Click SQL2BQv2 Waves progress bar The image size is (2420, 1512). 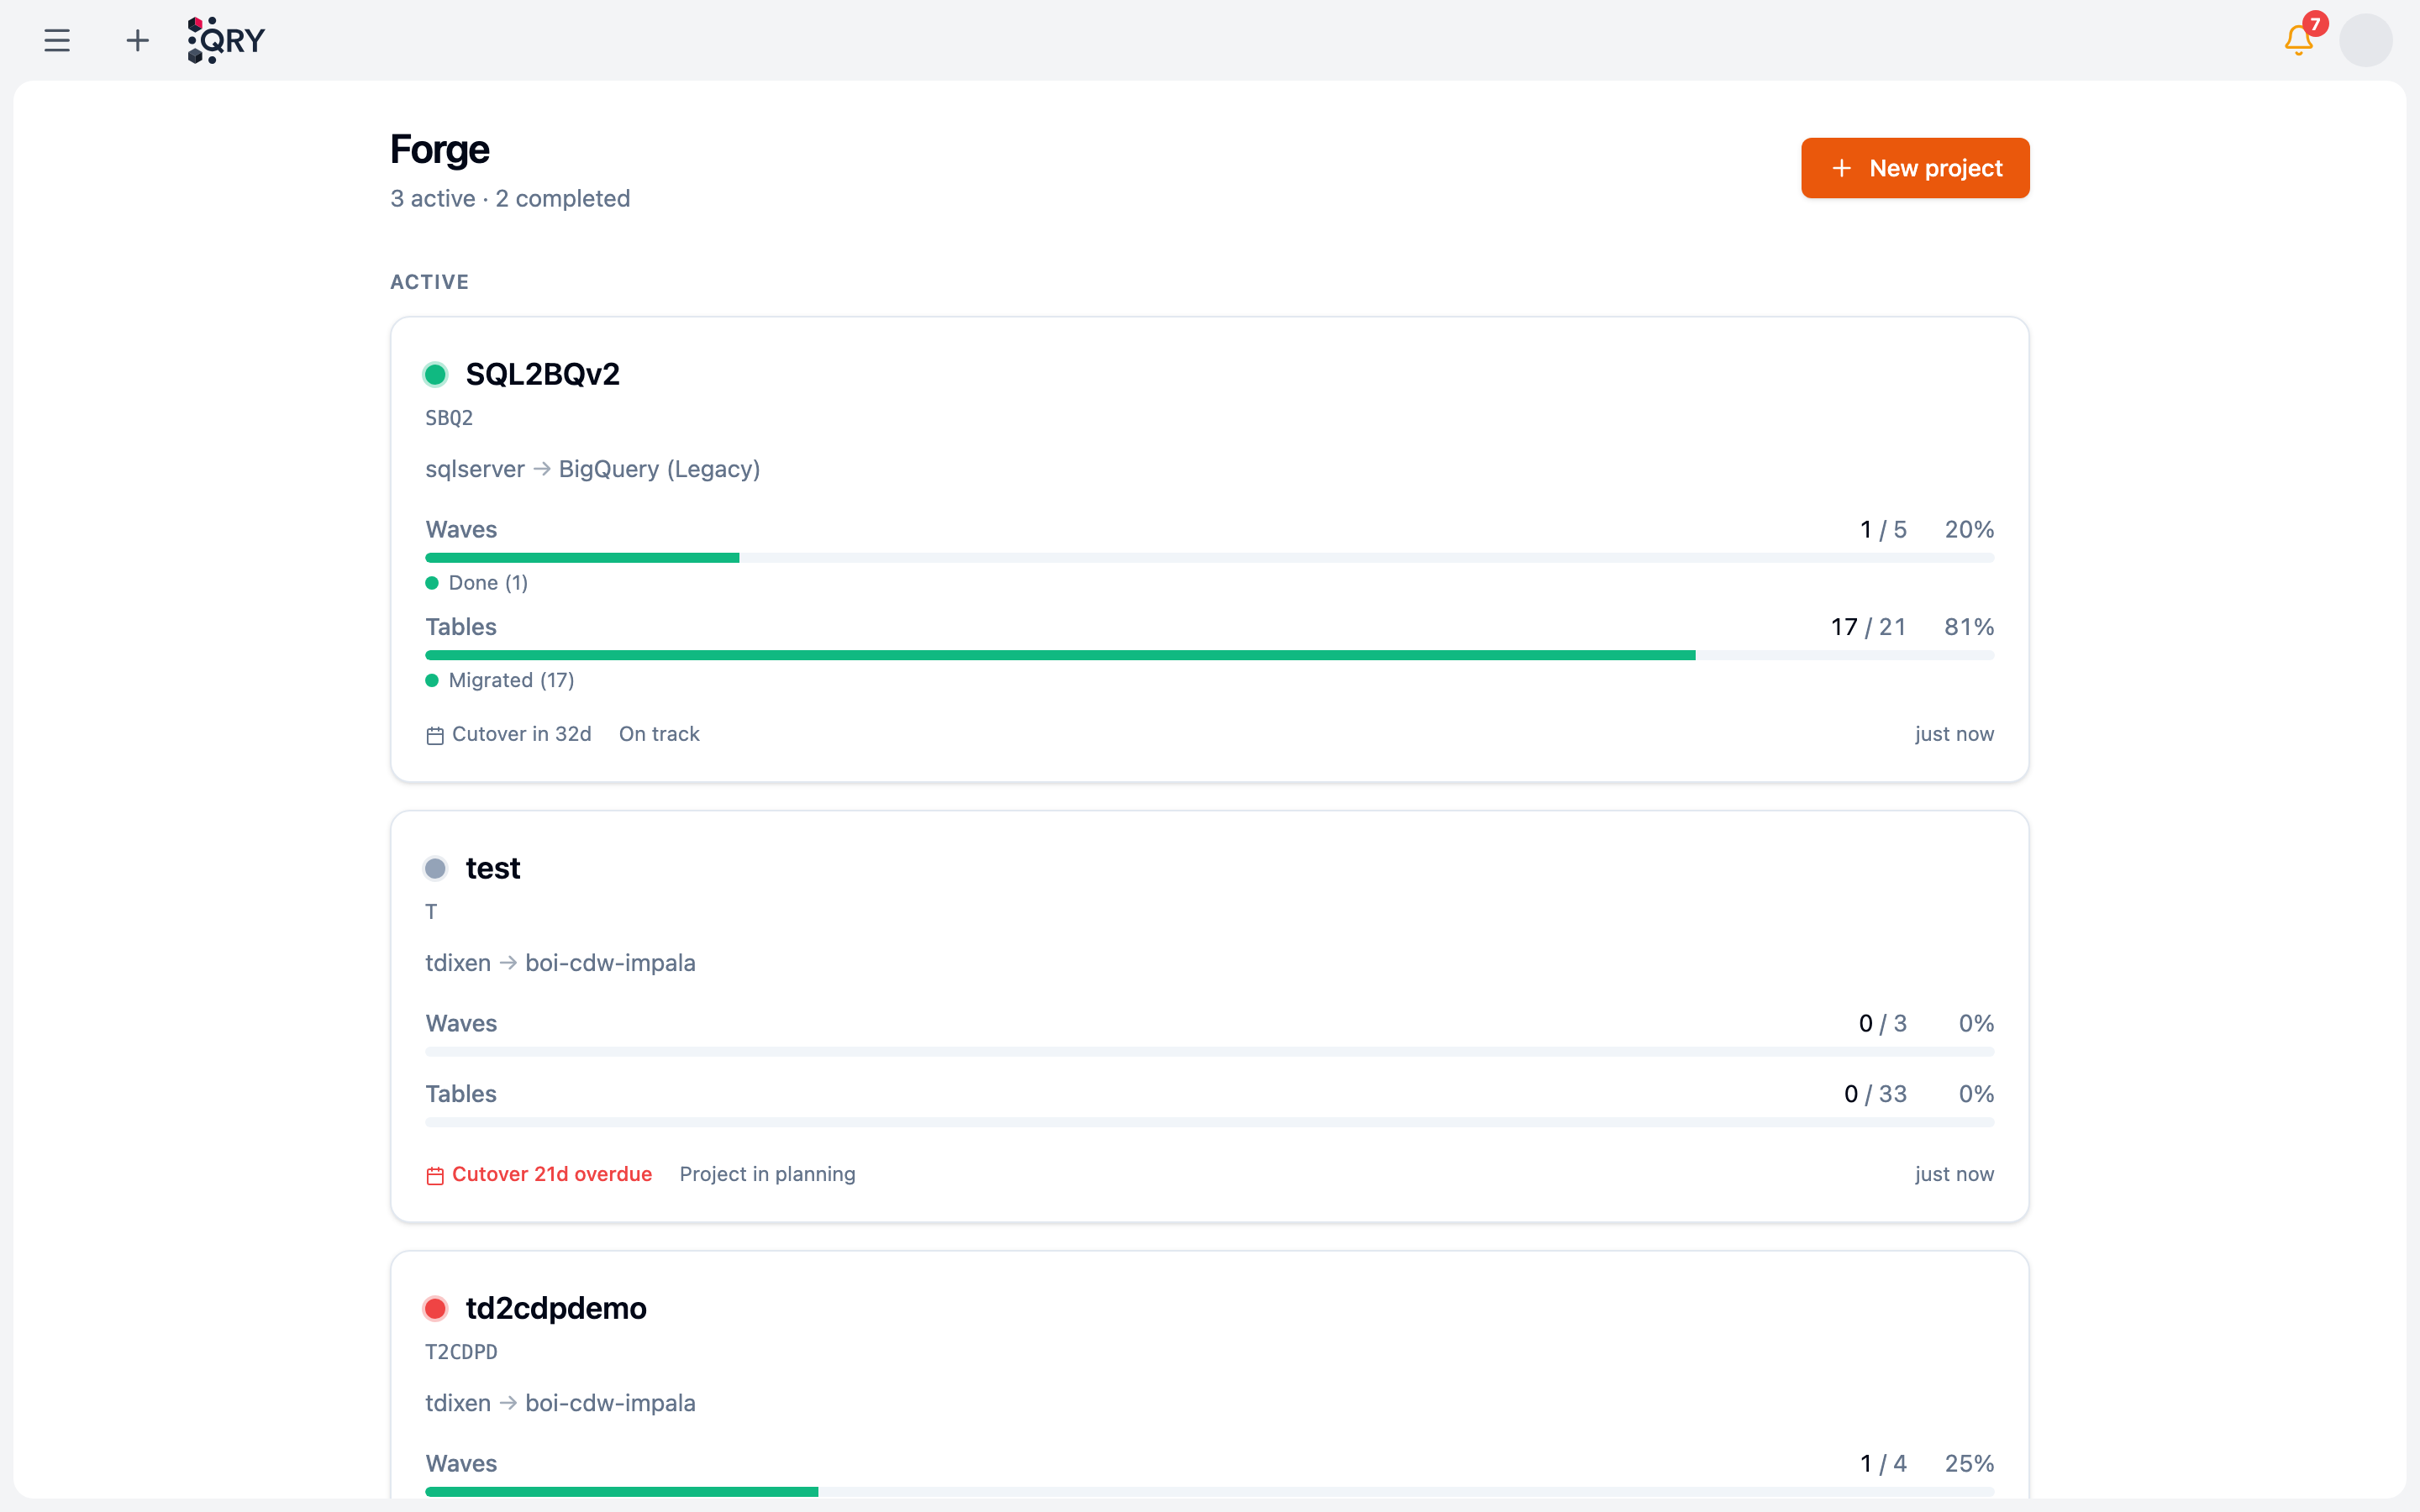1209,557
